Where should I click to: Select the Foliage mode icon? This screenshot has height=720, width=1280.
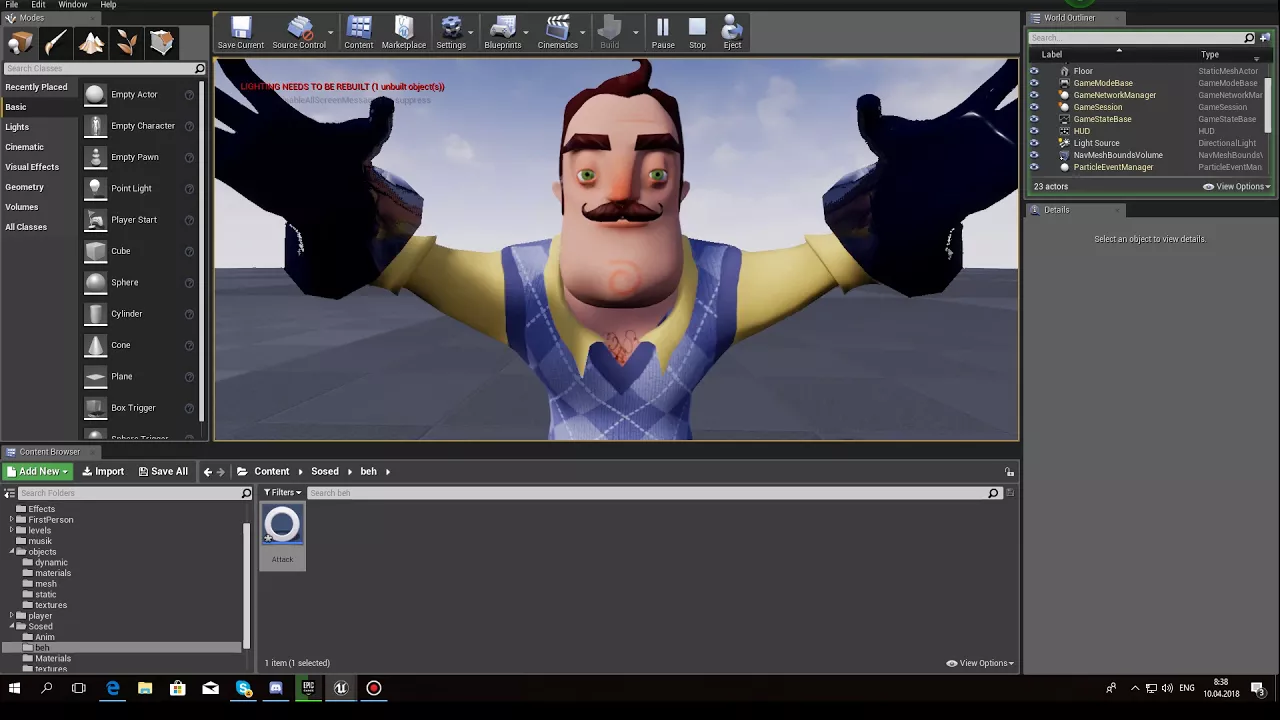click(x=126, y=42)
